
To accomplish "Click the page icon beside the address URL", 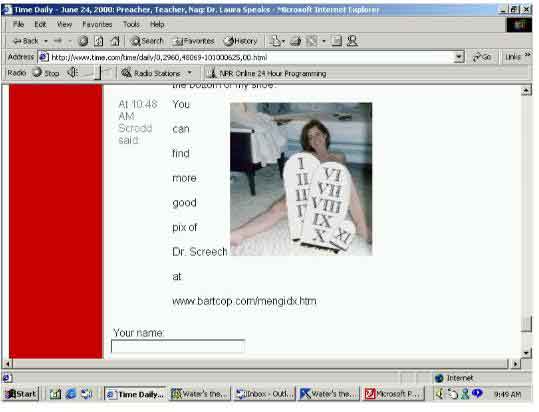I will click(x=44, y=57).
